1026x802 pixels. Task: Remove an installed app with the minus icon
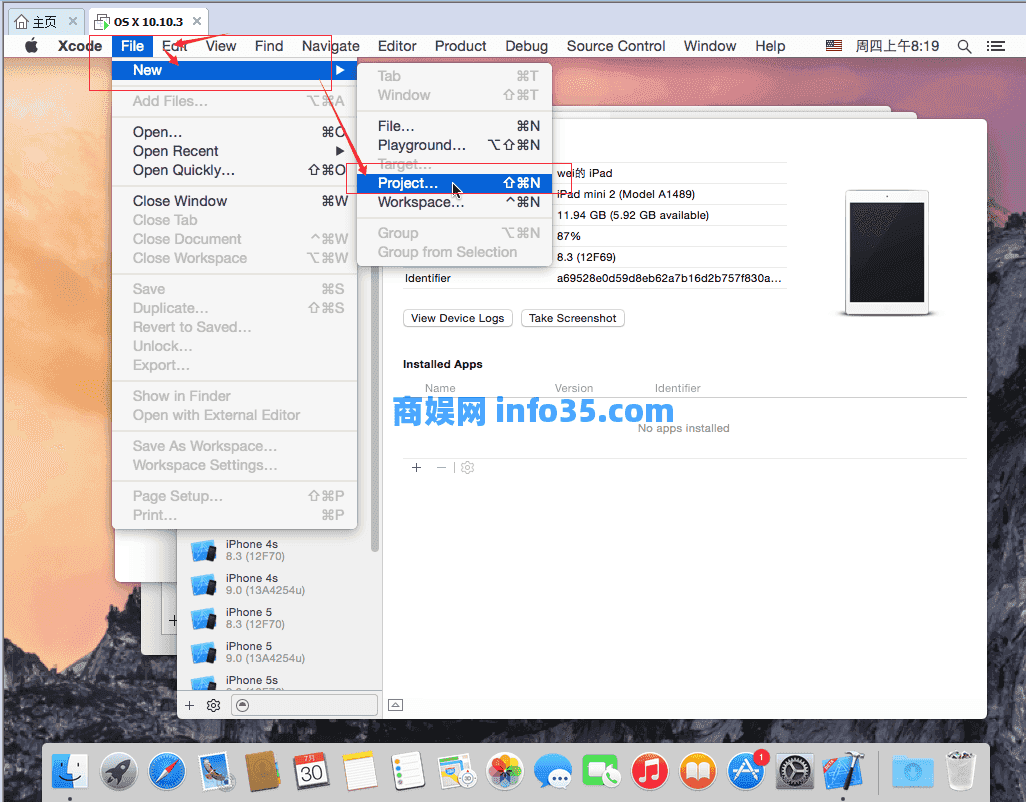click(441, 467)
